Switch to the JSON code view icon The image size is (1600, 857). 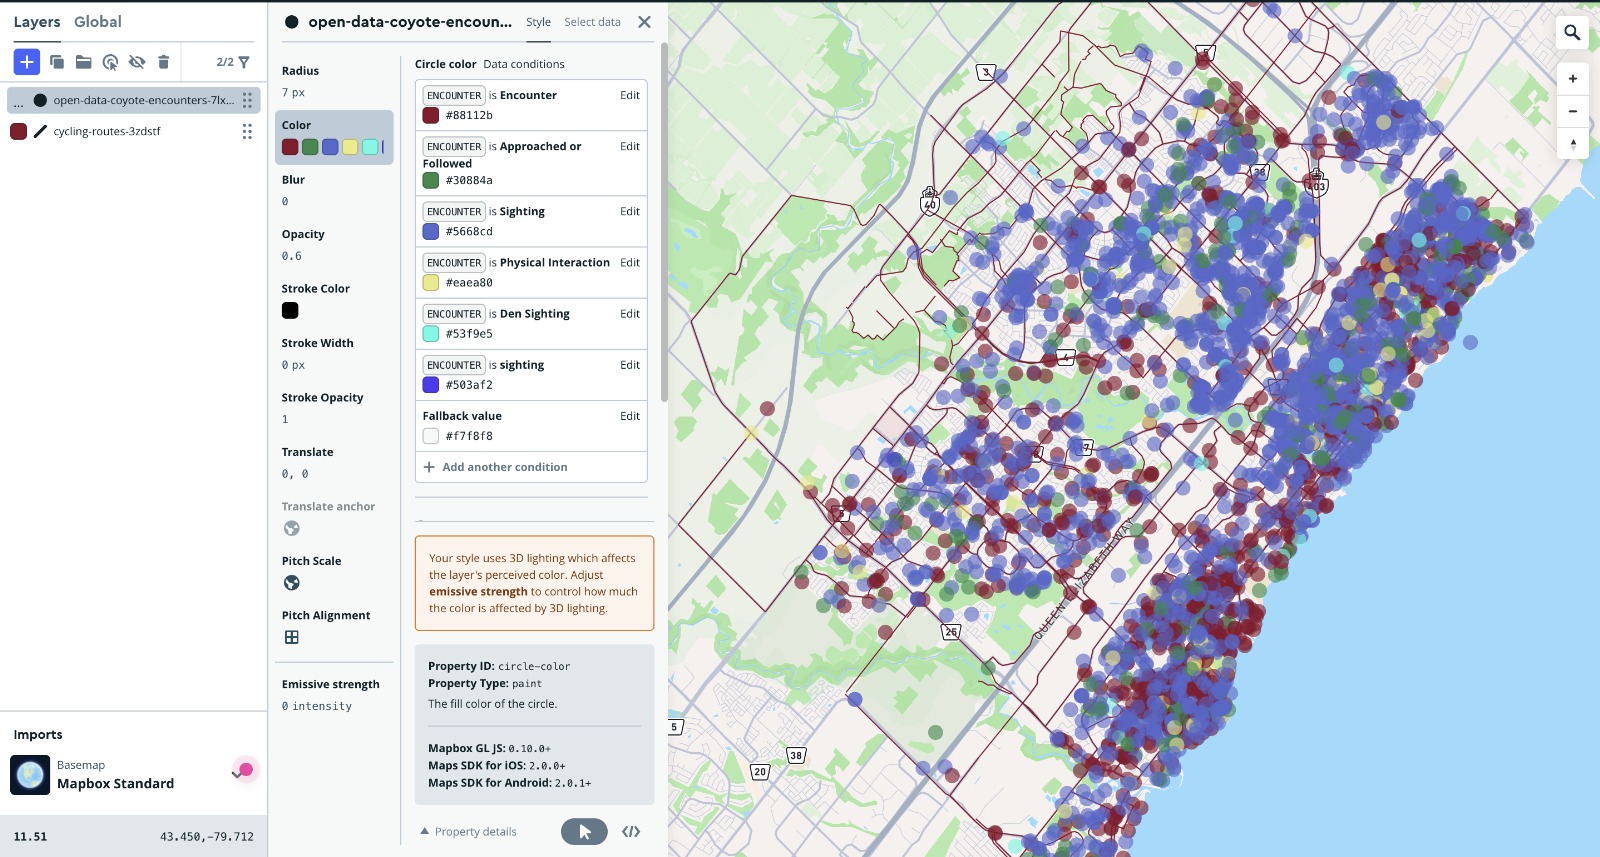pyautogui.click(x=631, y=832)
